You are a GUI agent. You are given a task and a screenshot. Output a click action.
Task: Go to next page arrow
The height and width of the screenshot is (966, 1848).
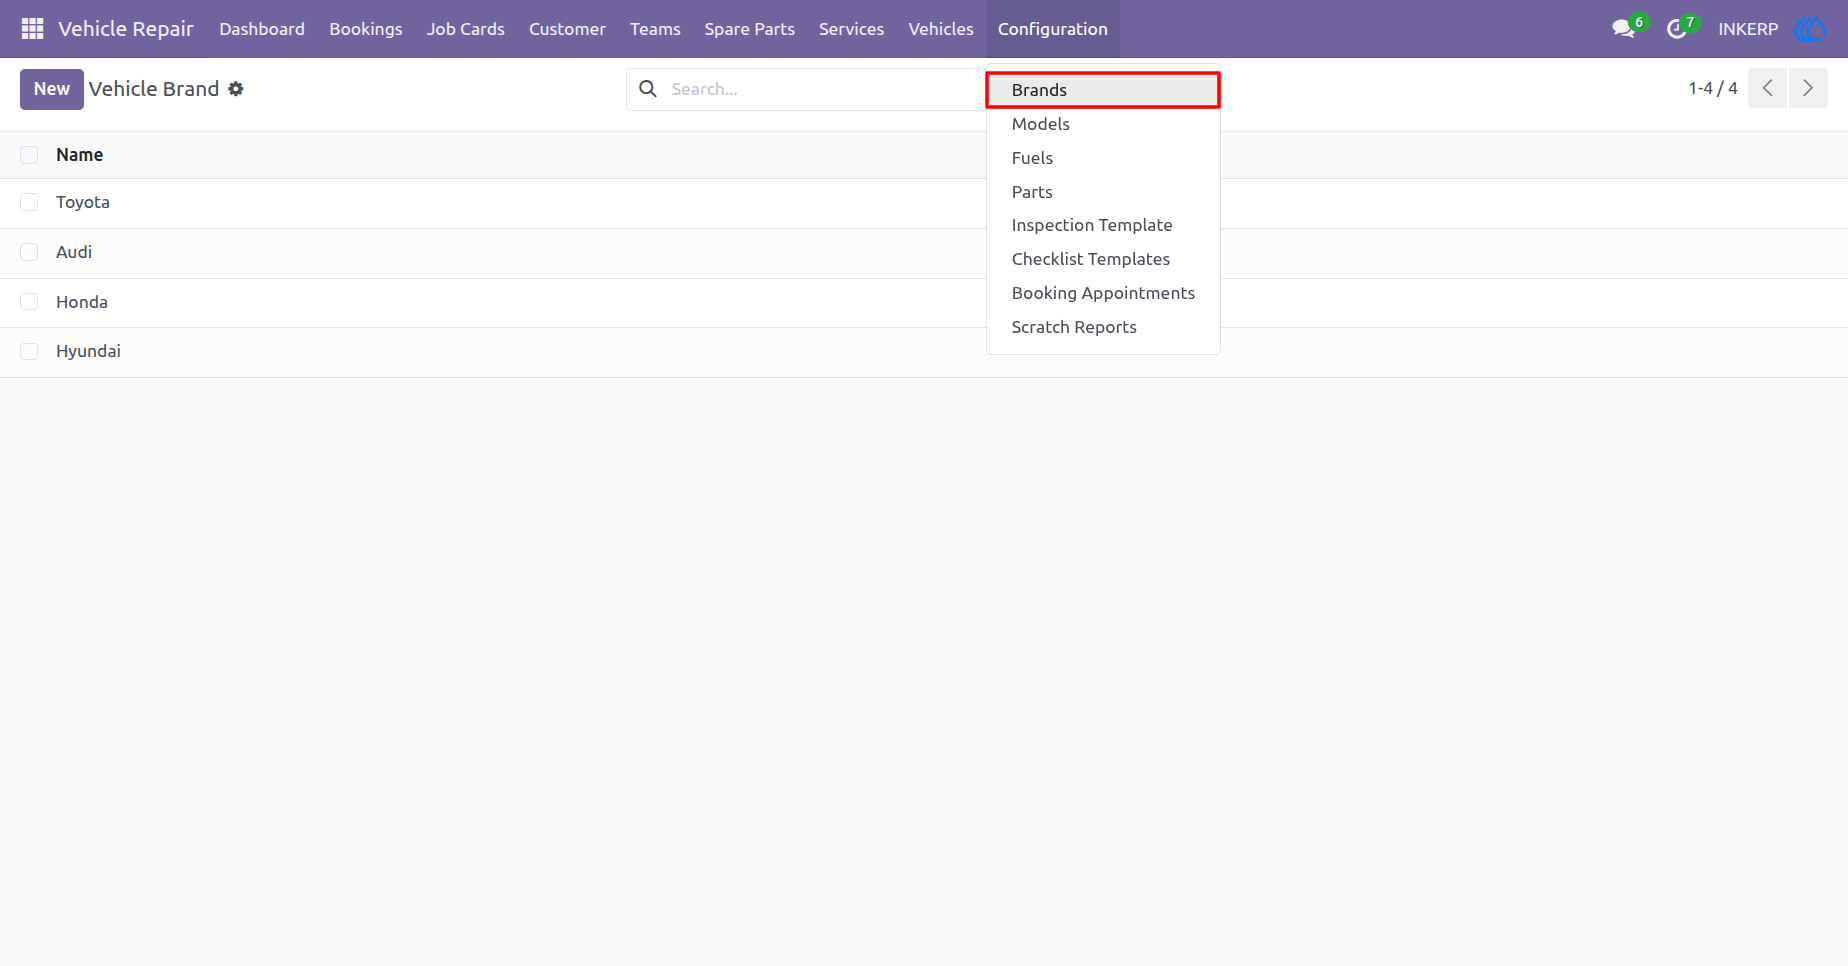1808,89
